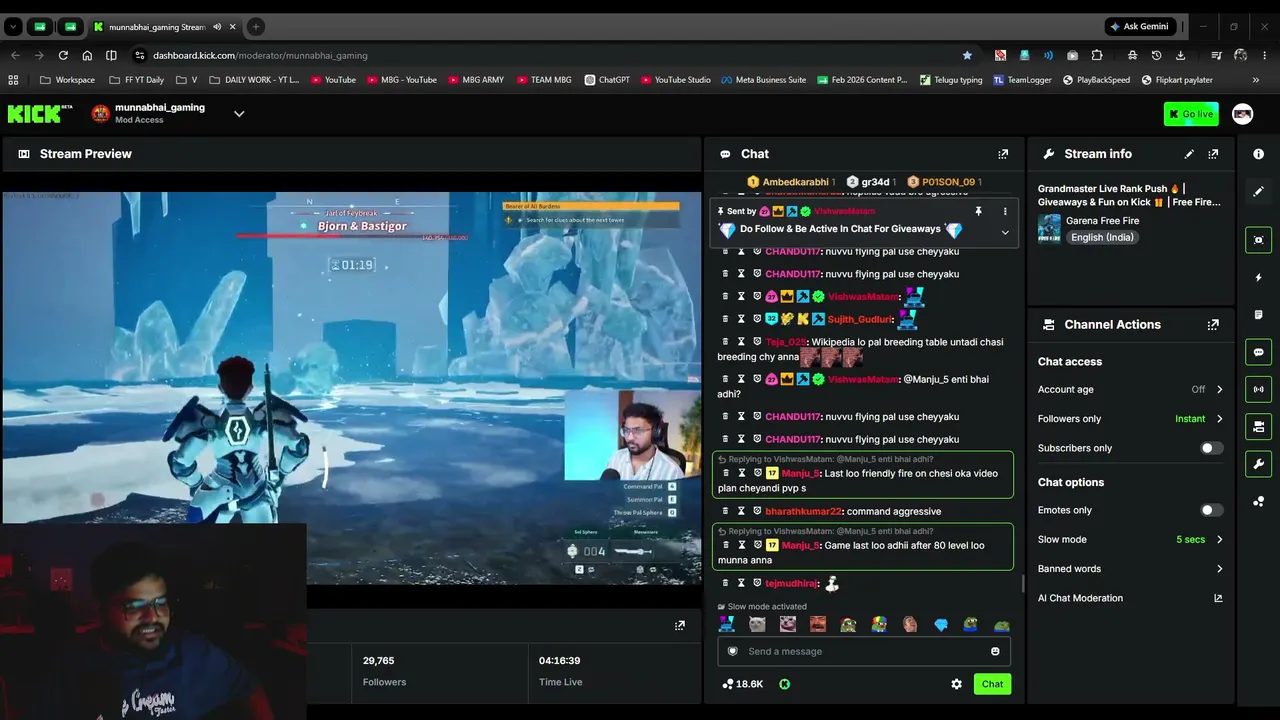Click the Kick logo in the header
The height and width of the screenshot is (720, 1280).
[40, 114]
